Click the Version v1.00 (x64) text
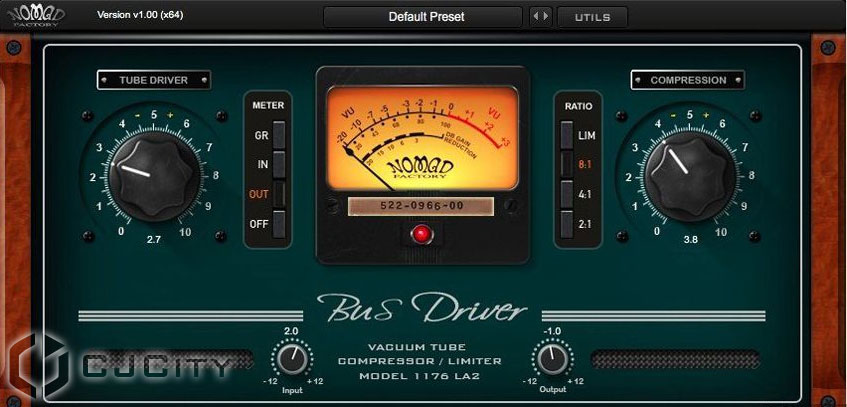847x407 pixels. point(140,15)
